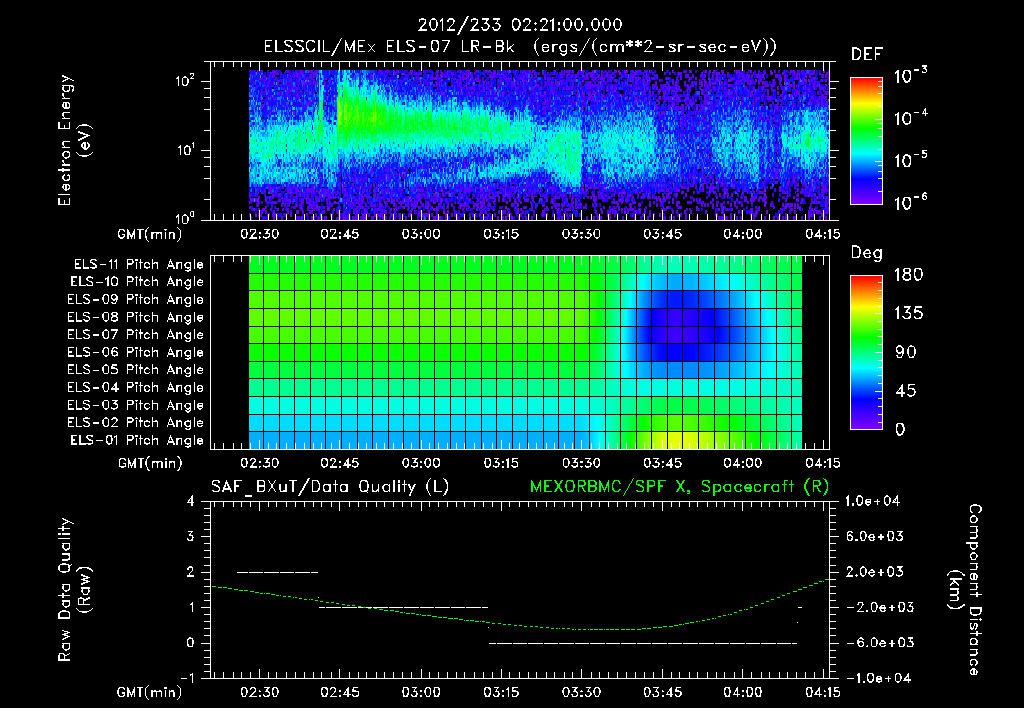The height and width of the screenshot is (708, 1024).
Task: Click the 10^0 tick on electron energy axis
Action: (x=185, y=217)
